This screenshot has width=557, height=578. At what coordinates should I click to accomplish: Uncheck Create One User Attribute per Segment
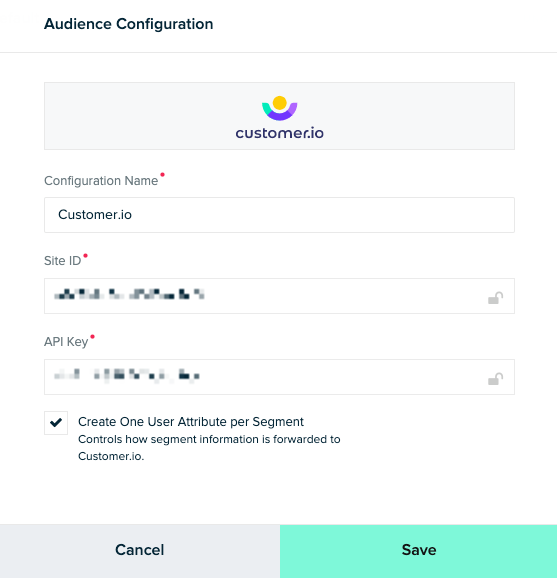(56, 423)
